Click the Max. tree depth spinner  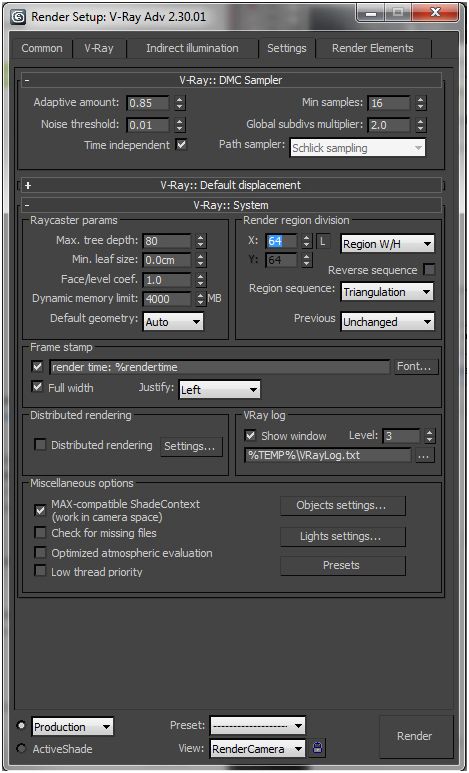(200, 241)
